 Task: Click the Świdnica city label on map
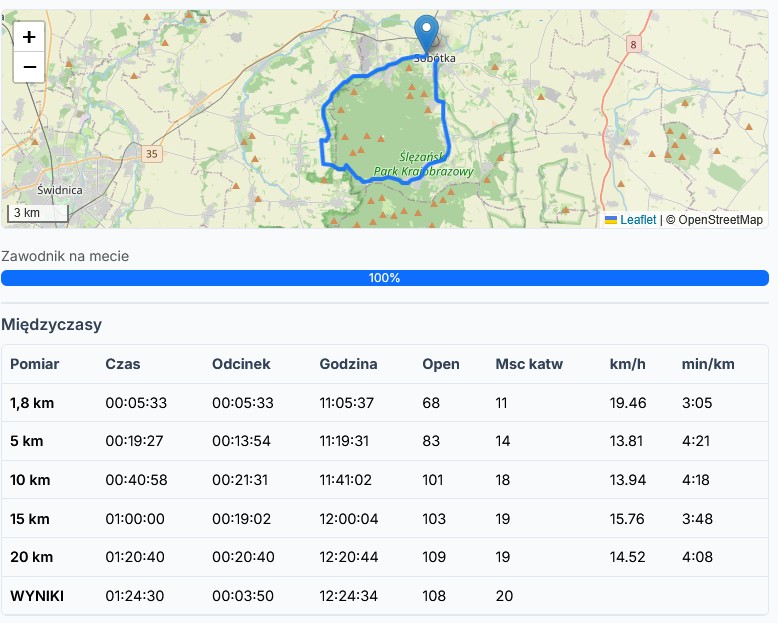pos(59,189)
